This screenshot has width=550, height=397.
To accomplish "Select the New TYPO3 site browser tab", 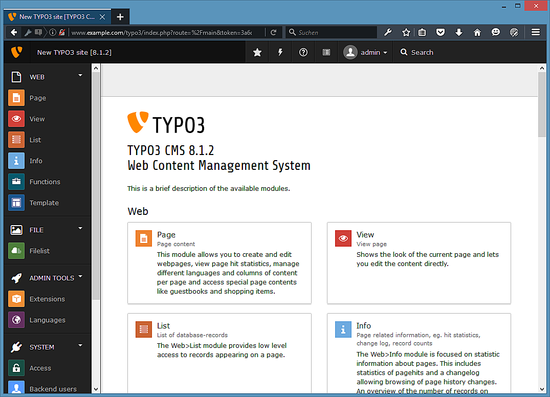I will [x=56, y=17].
